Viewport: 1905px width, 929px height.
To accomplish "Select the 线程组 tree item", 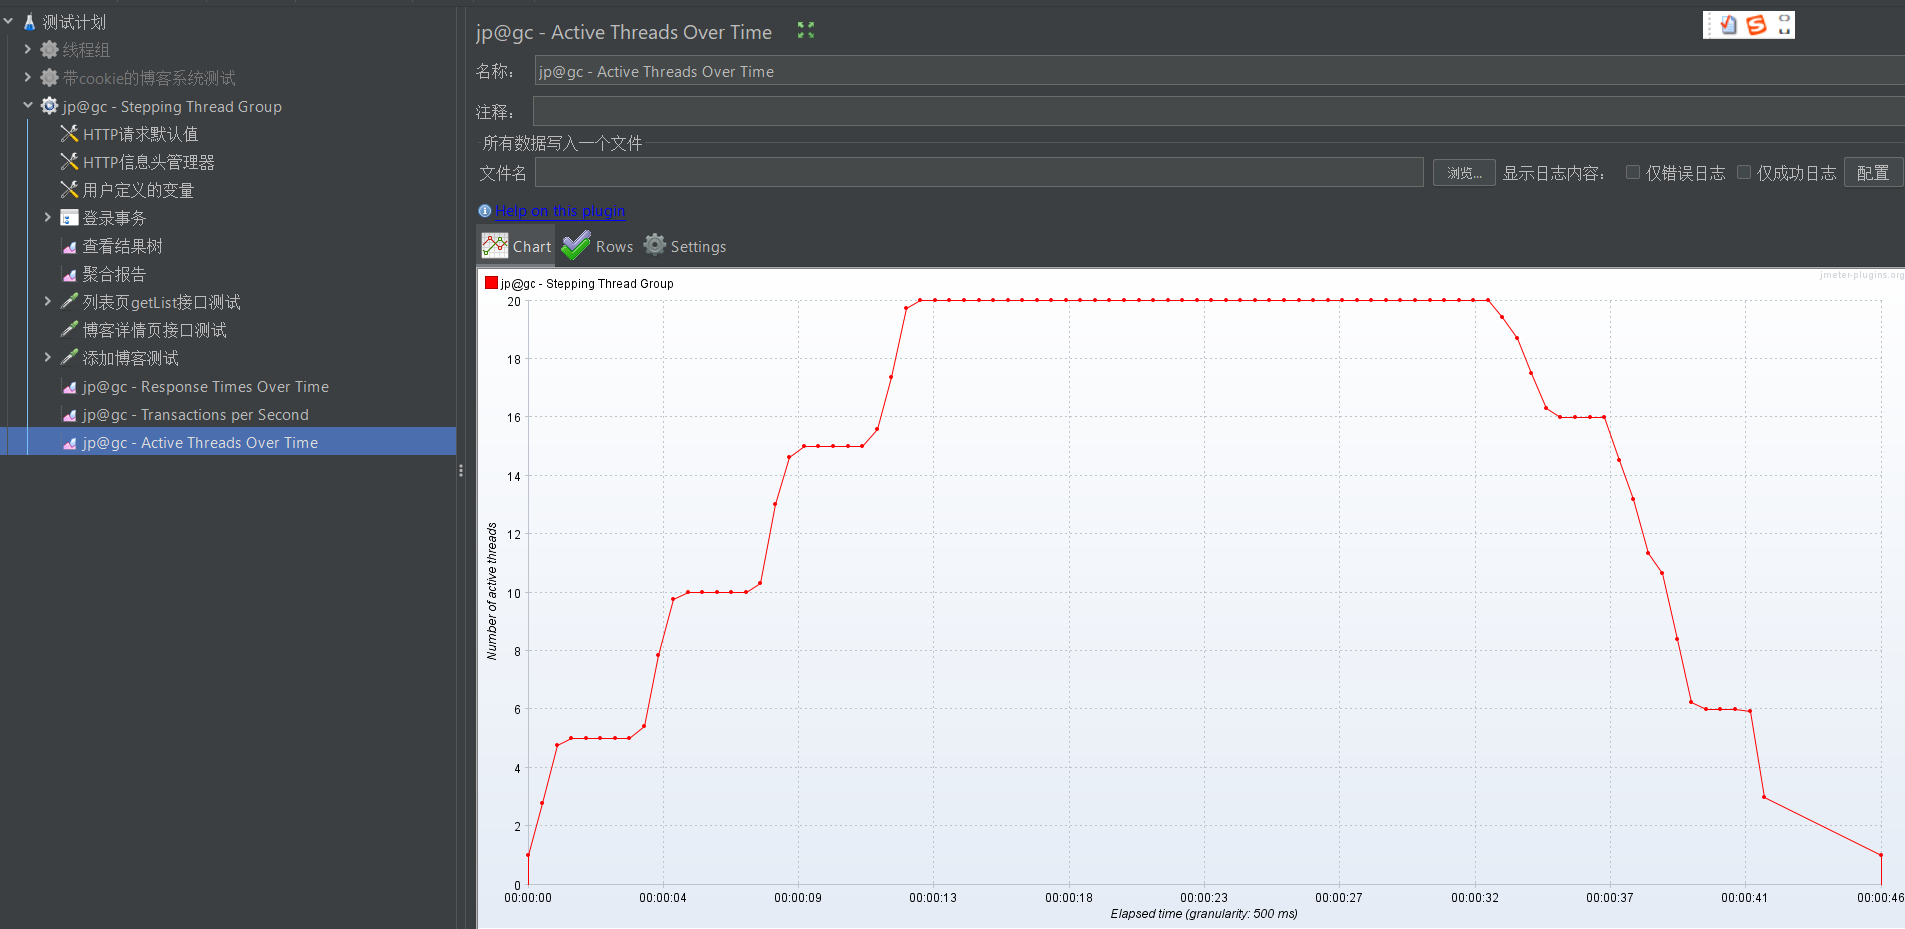I will coord(86,50).
